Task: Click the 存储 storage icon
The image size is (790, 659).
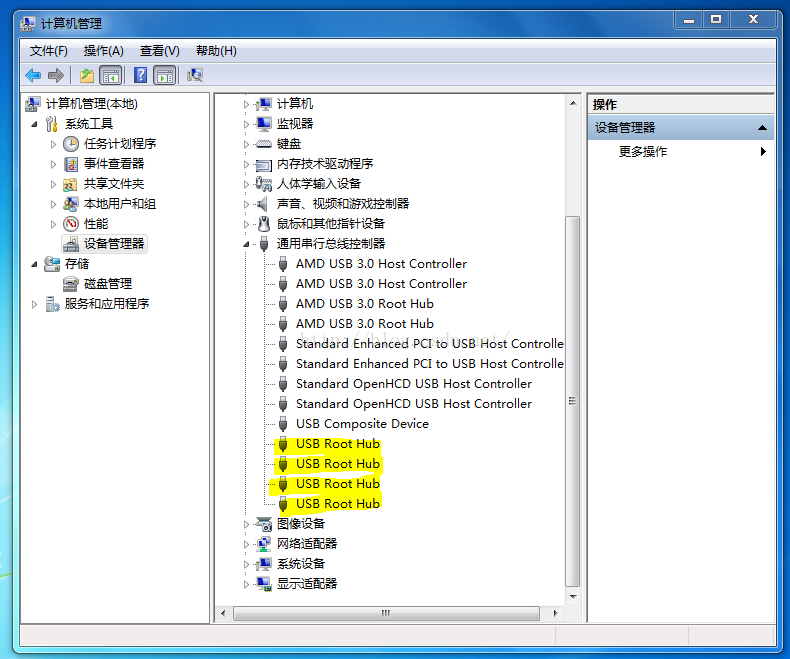Action: 52,264
